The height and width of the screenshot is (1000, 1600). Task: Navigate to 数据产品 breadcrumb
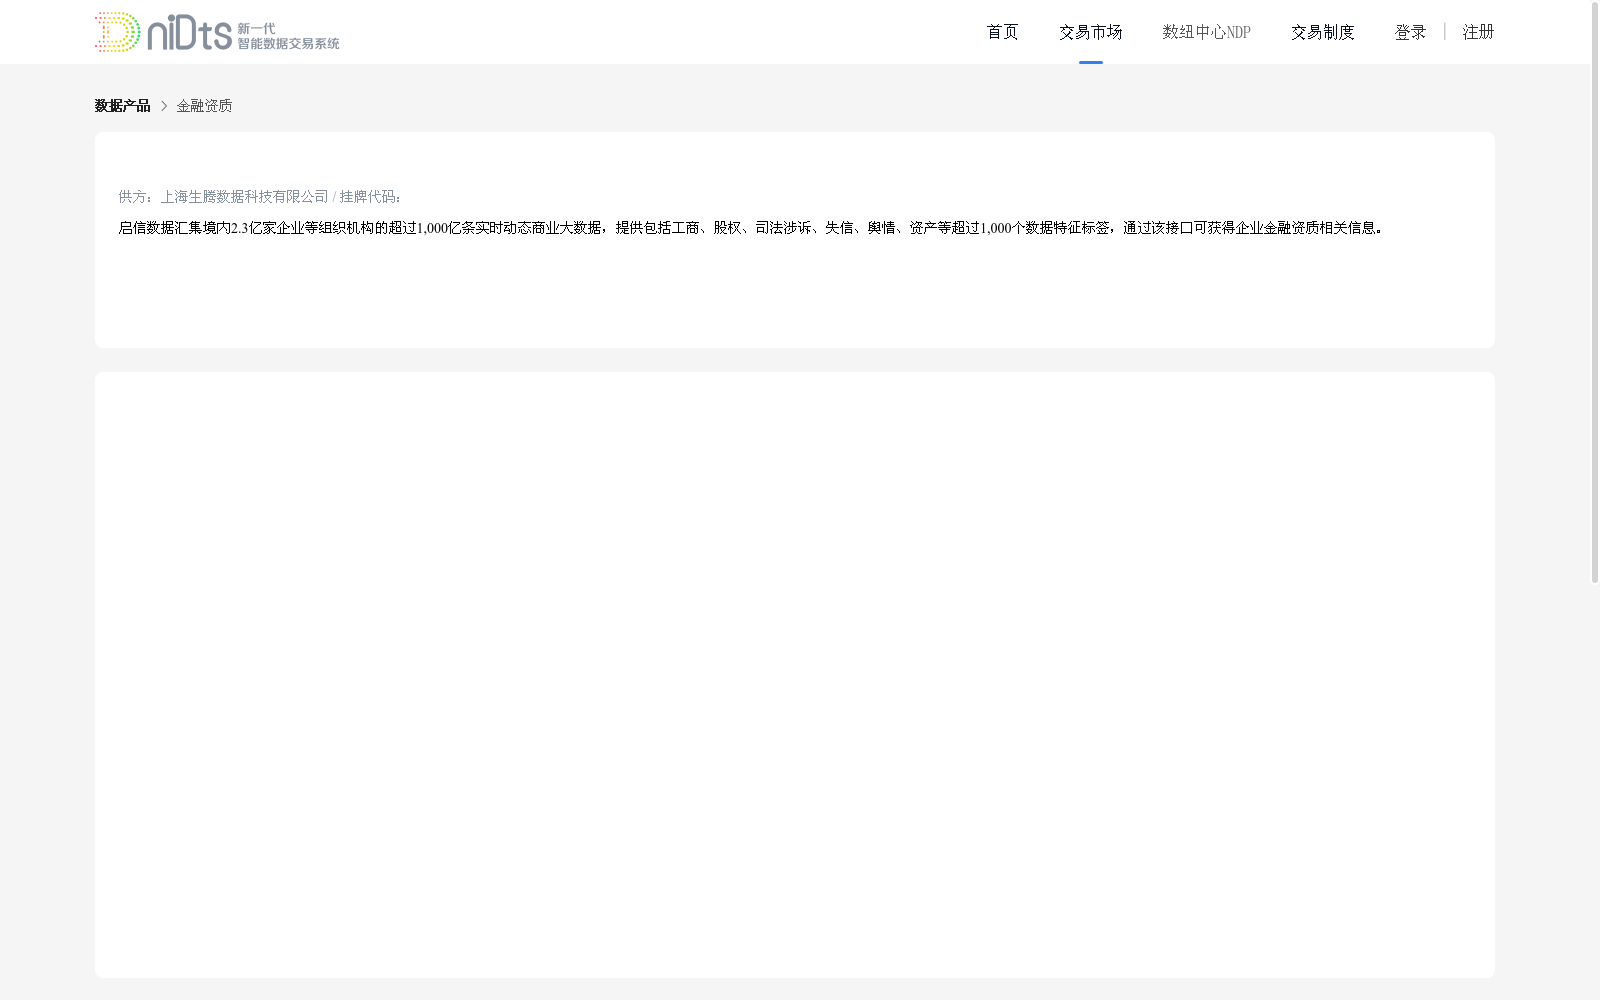122,106
